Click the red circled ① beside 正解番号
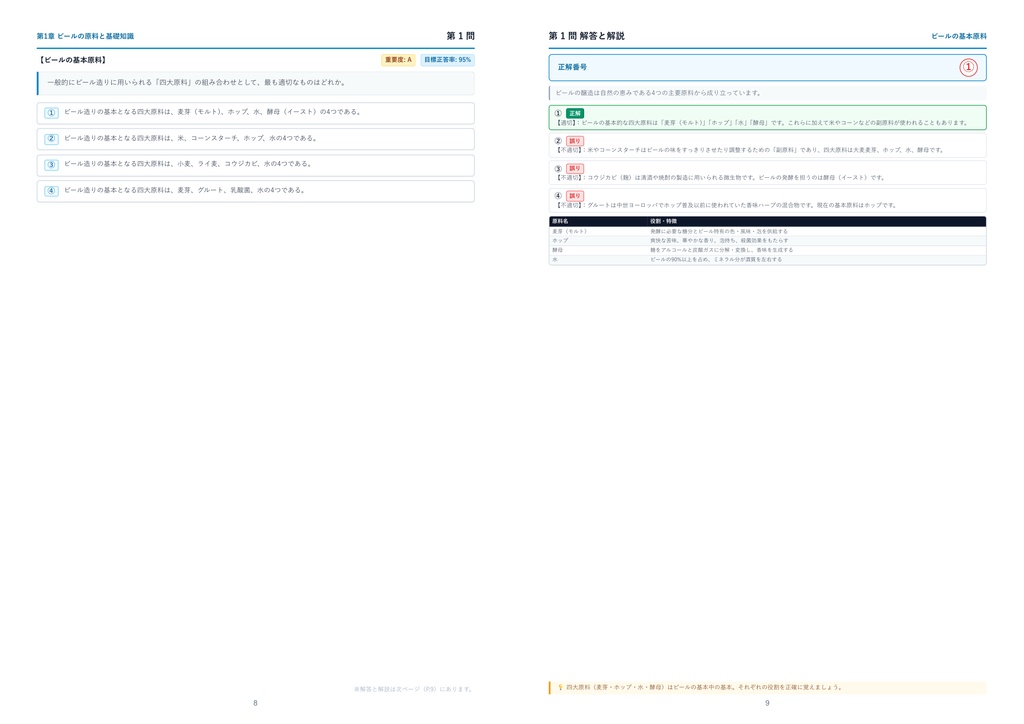The image size is (1024, 724). click(968, 67)
